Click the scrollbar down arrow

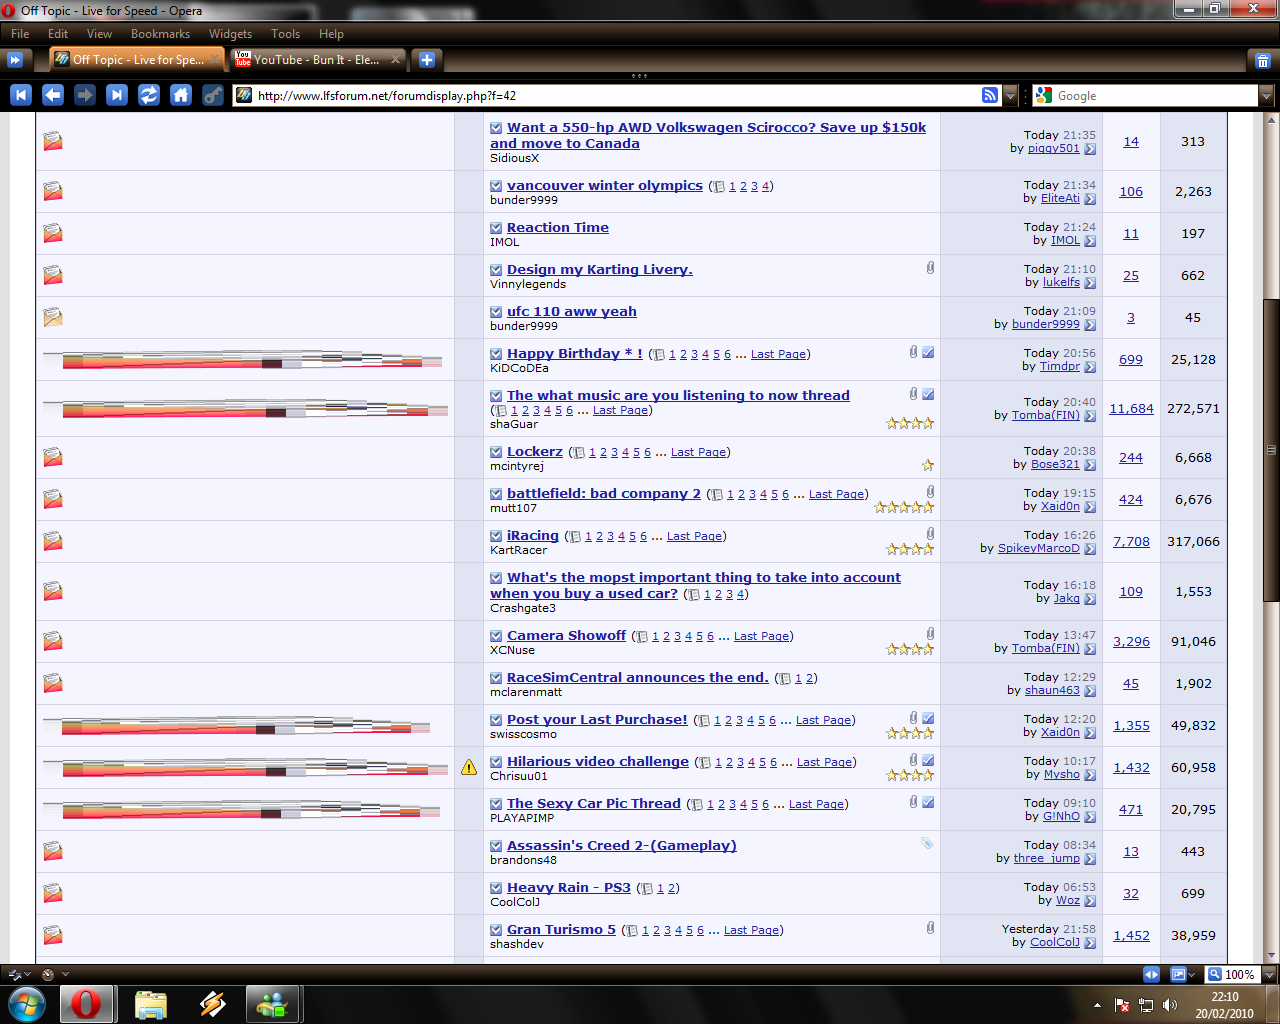(1272, 955)
